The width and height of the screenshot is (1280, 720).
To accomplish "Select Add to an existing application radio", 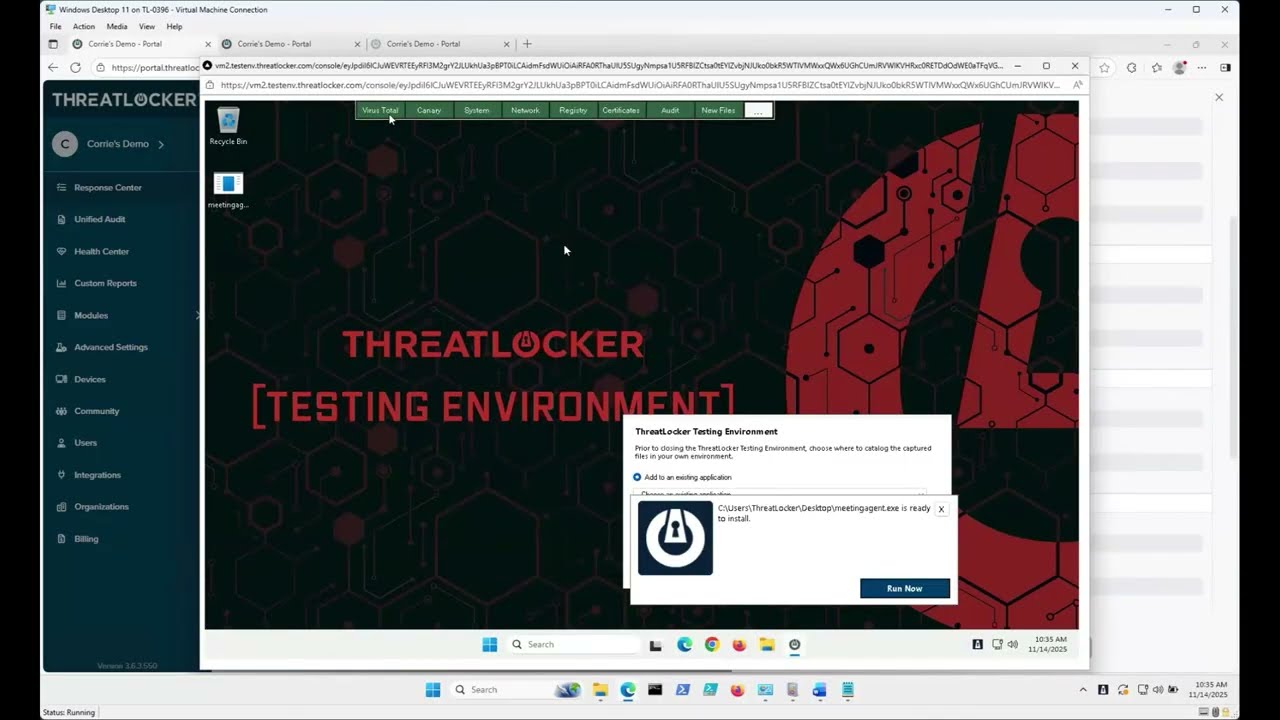I will click(x=637, y=477).
